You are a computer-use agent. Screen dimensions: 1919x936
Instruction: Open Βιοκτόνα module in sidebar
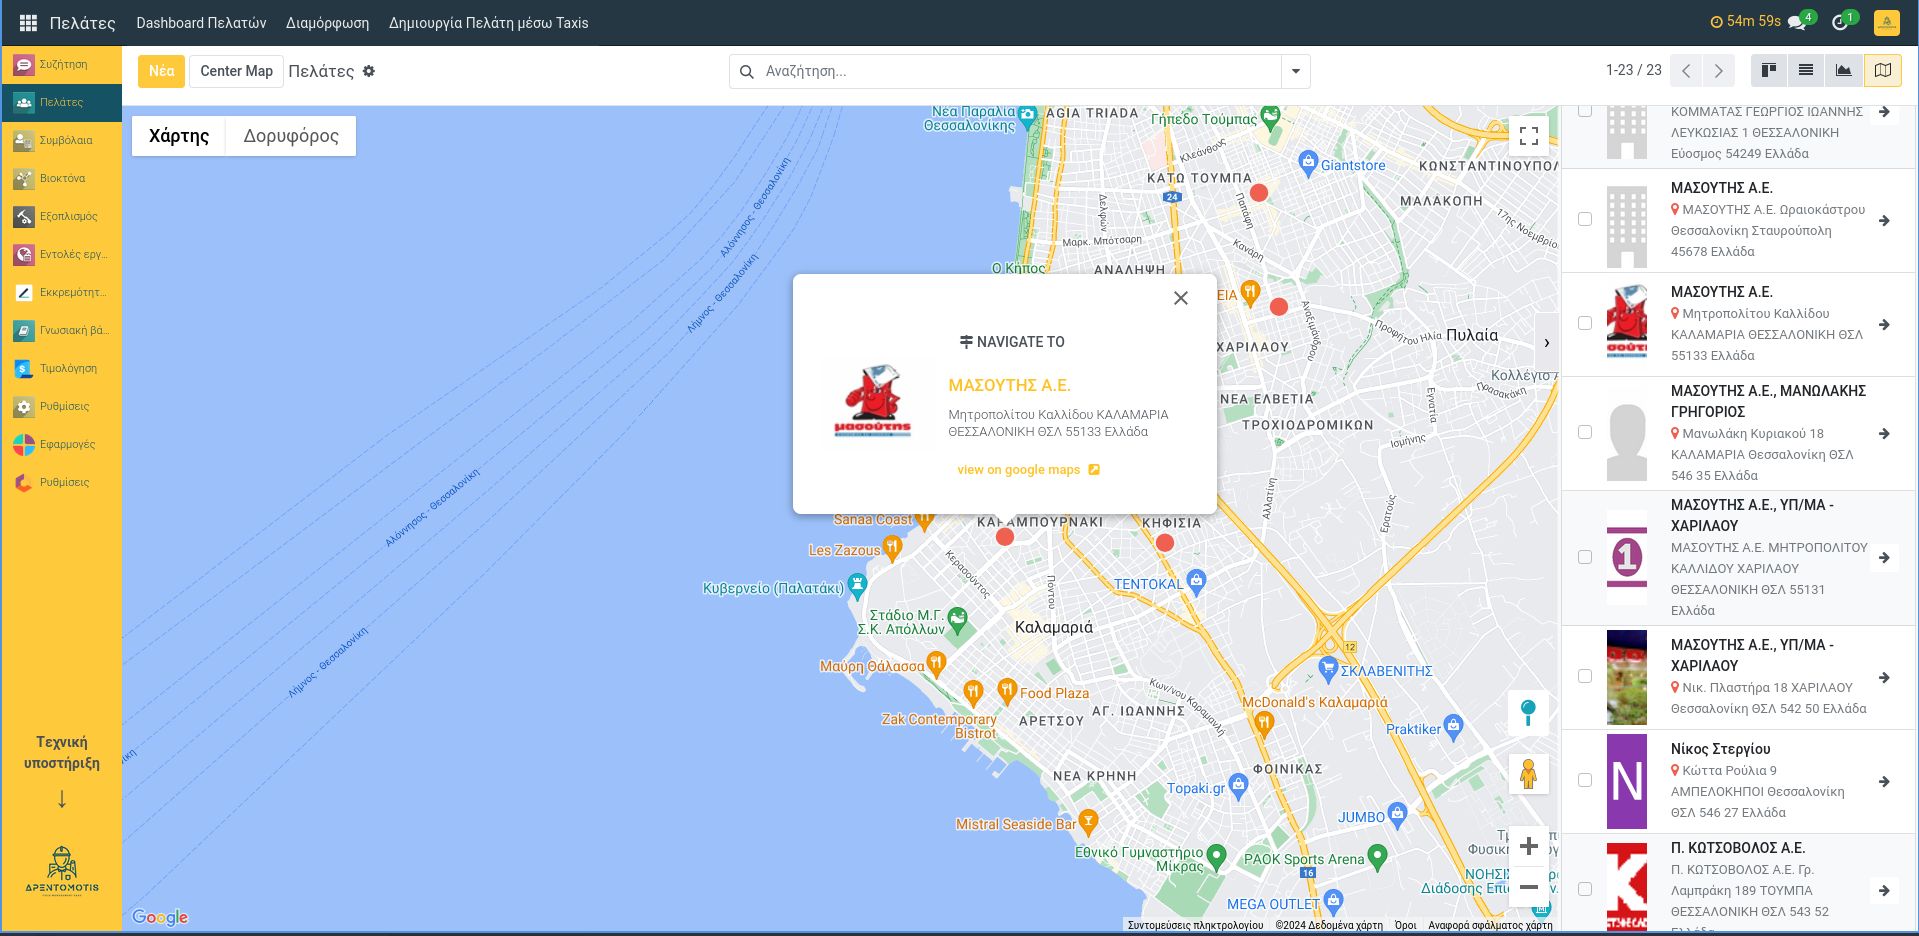(62, 178)
